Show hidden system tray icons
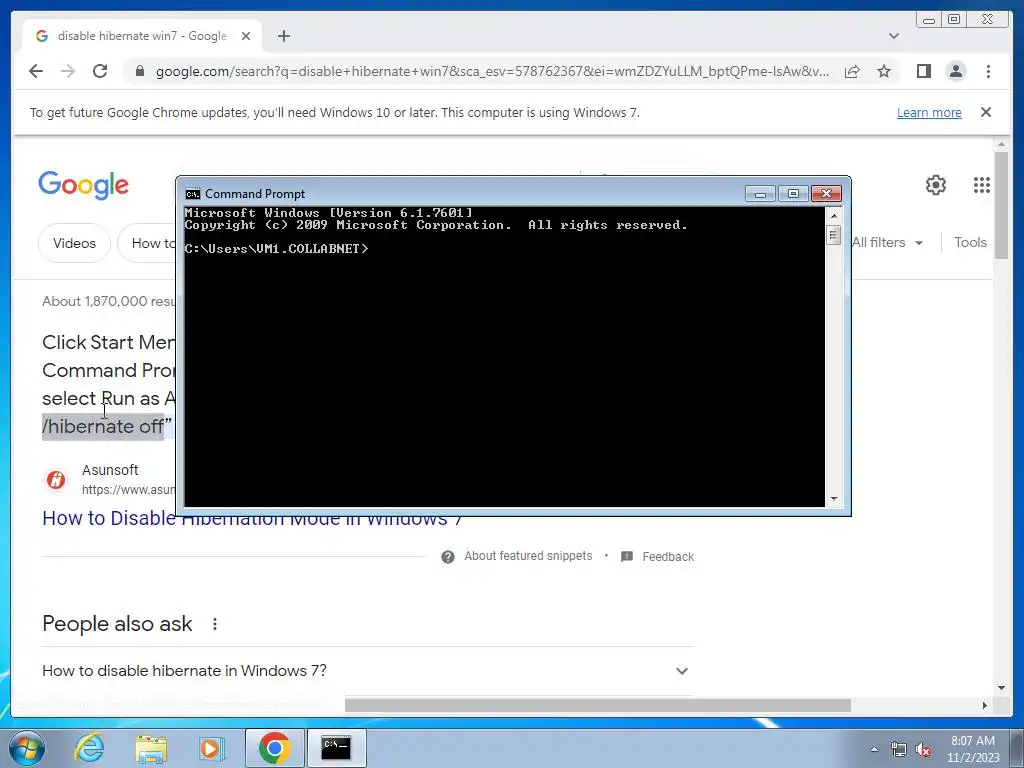Screen dimensions: 1024x768 pos(874,748)
